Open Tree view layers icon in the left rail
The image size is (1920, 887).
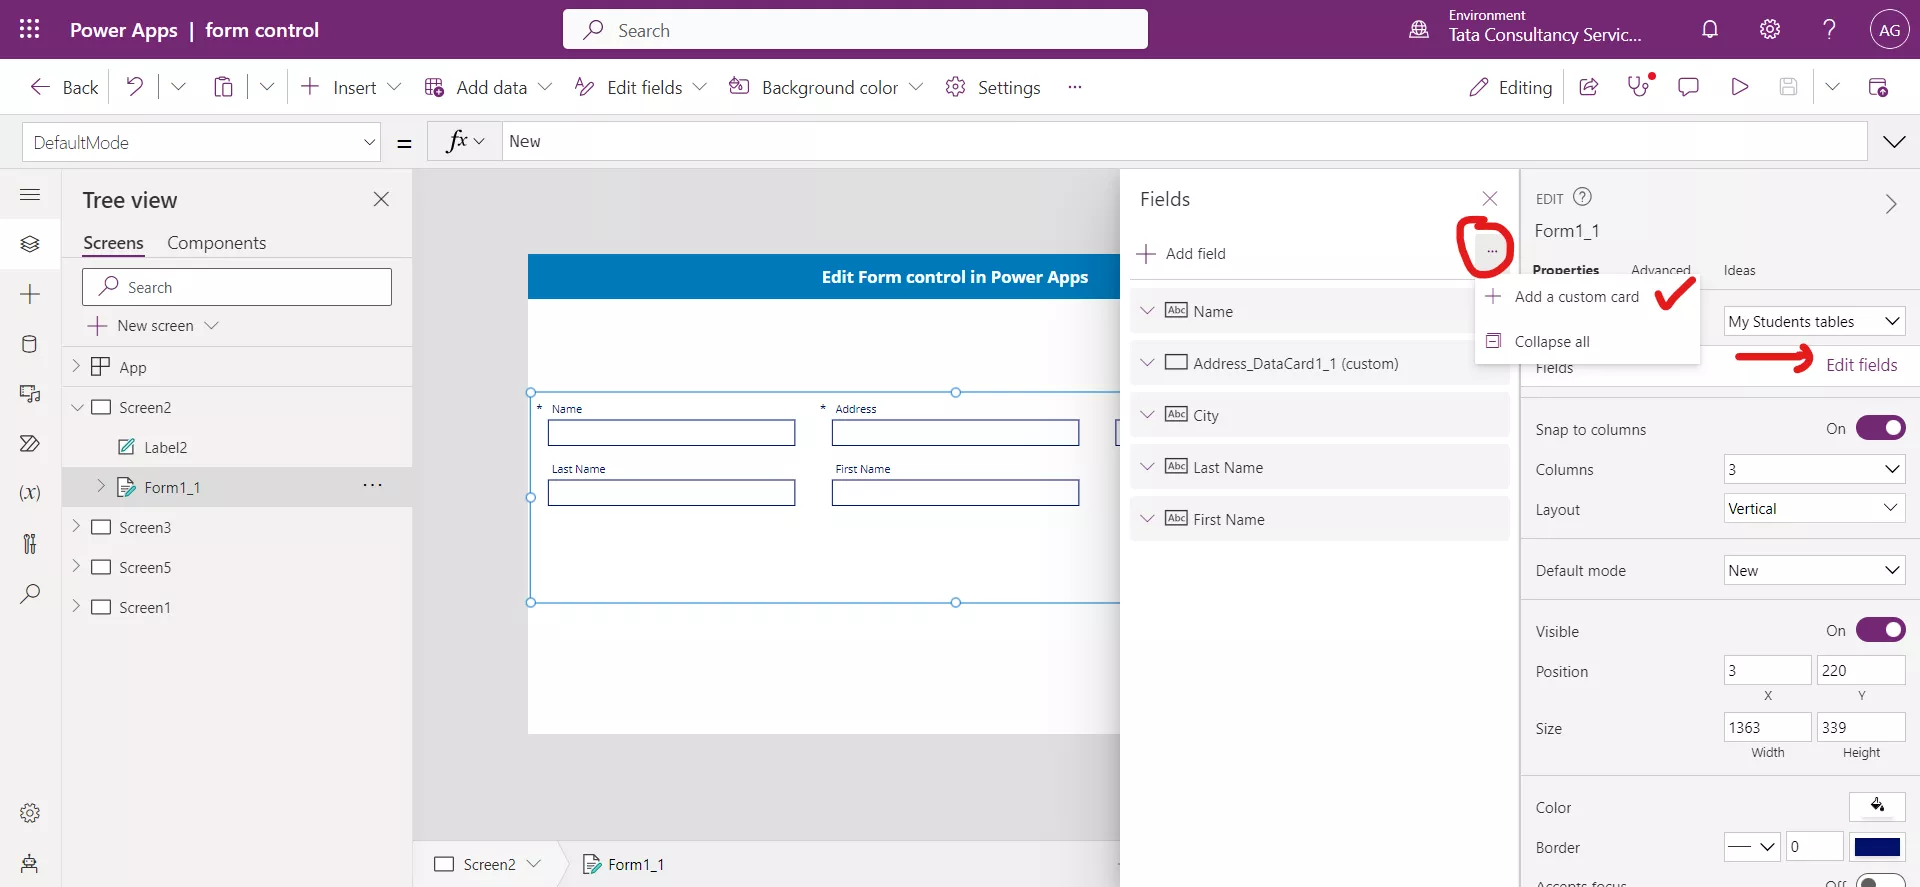30,244
